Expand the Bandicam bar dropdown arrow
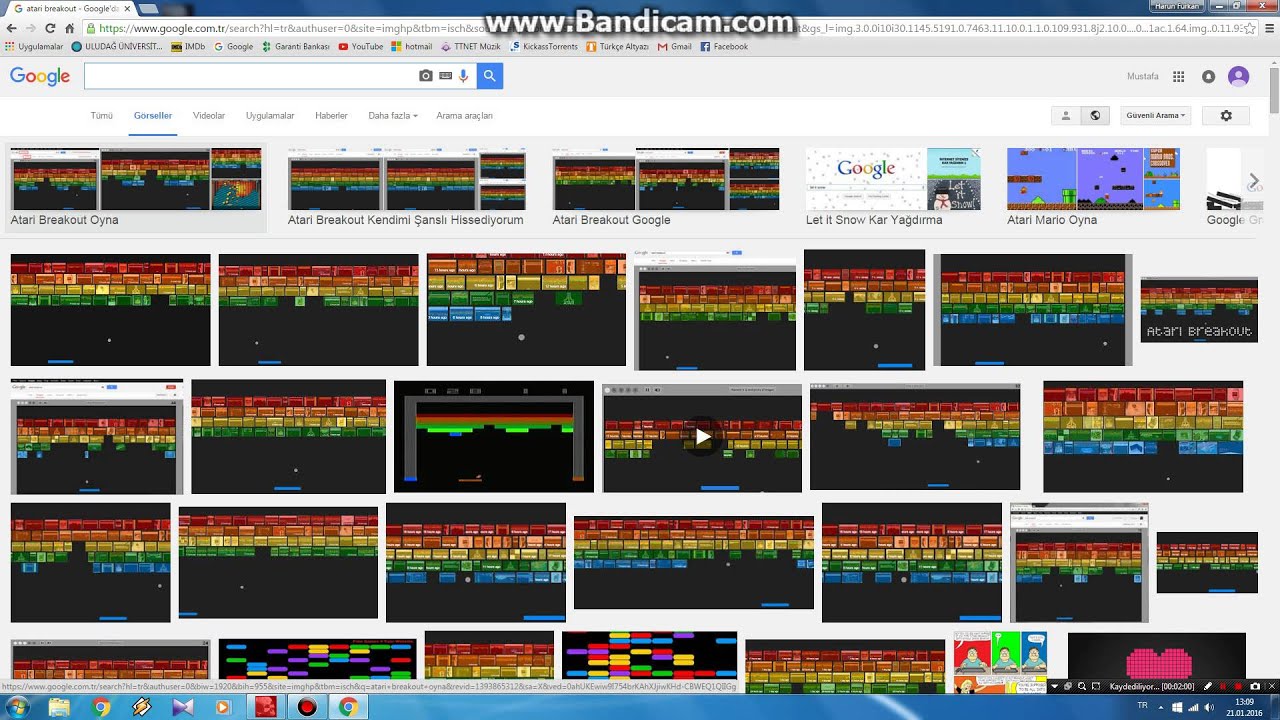Viewport: 1280px width, 720px height. pos(1054,686)
